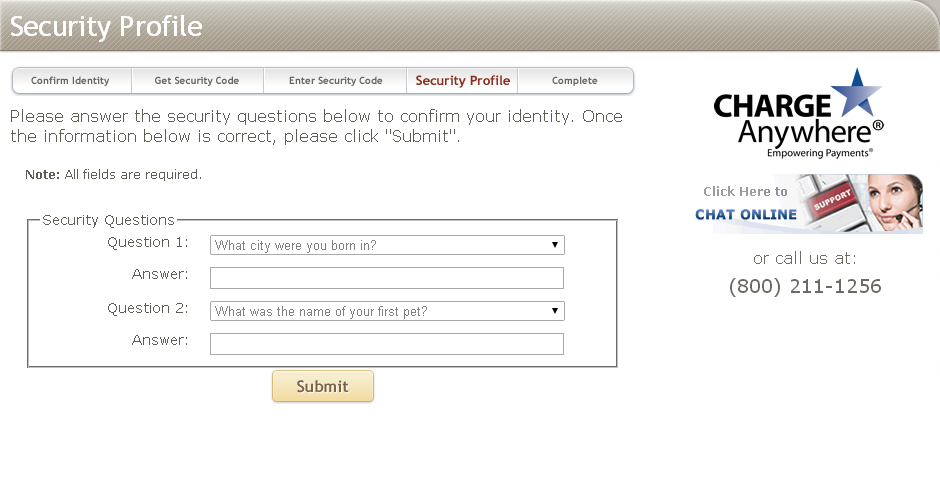Select the Get Security Code tab
940x481 pixels.
[x=196, y=81]
